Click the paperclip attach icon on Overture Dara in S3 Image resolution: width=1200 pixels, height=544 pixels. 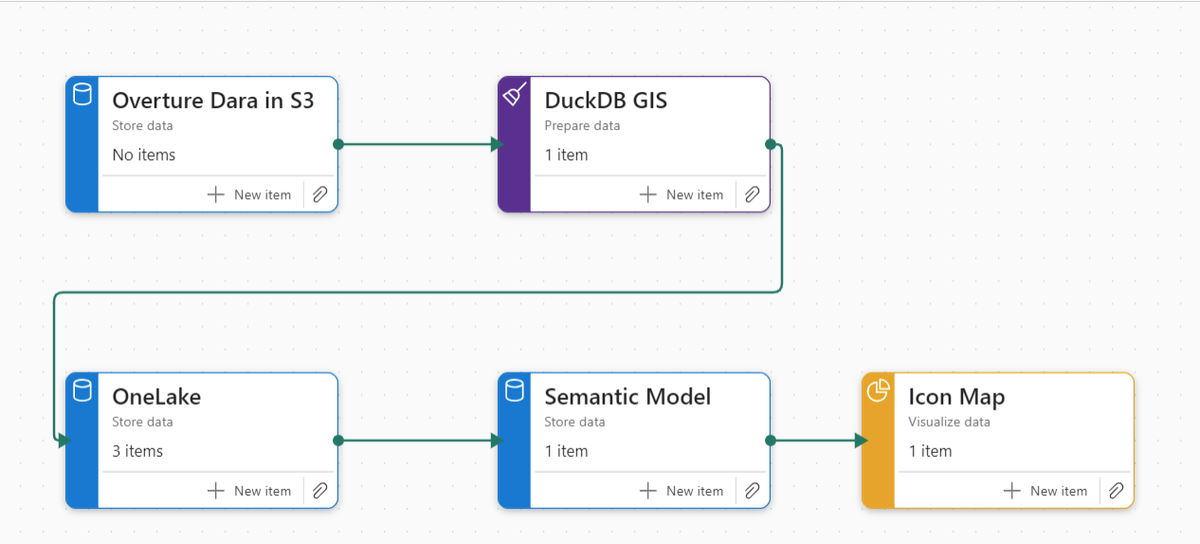click(320, 195)
